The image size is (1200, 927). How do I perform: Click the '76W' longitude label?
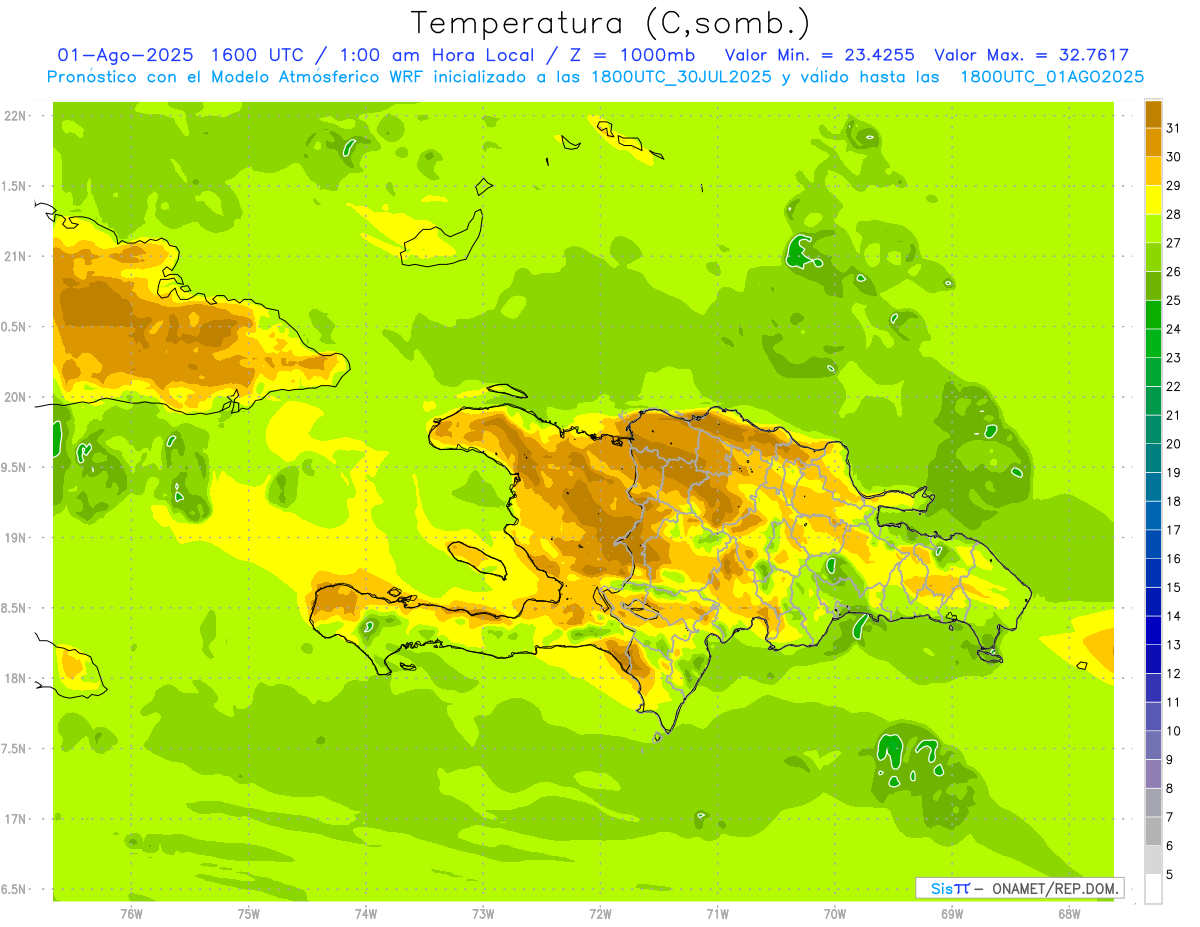(131, 914)
